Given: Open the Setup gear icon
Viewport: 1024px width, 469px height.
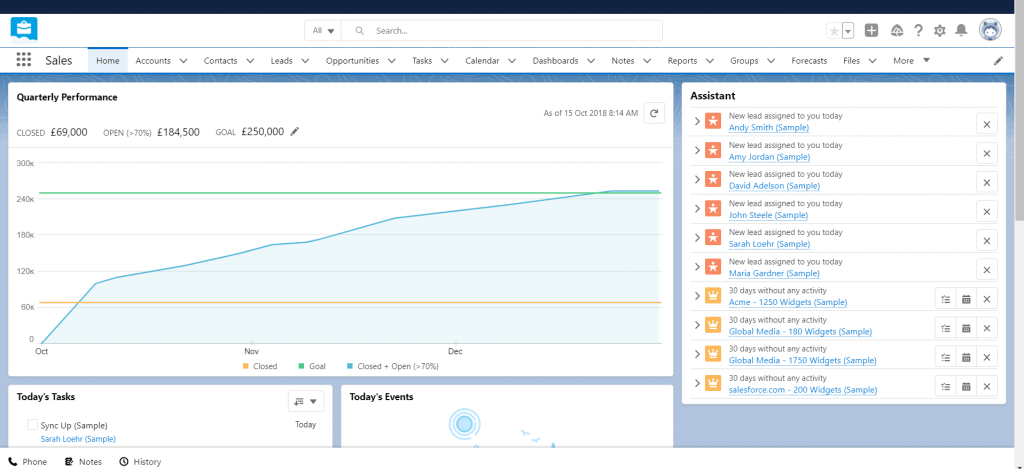Looking at the screenshot, I should point(940,31).
